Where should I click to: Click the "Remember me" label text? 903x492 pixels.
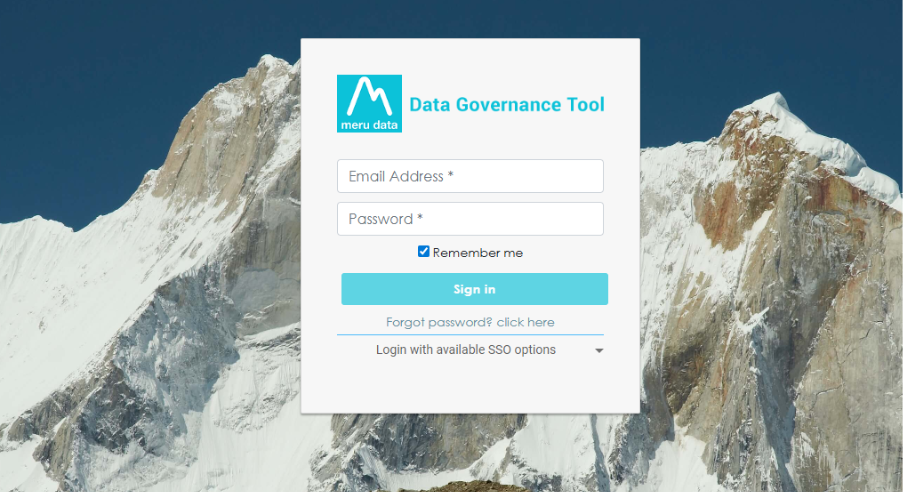(477, 253)
